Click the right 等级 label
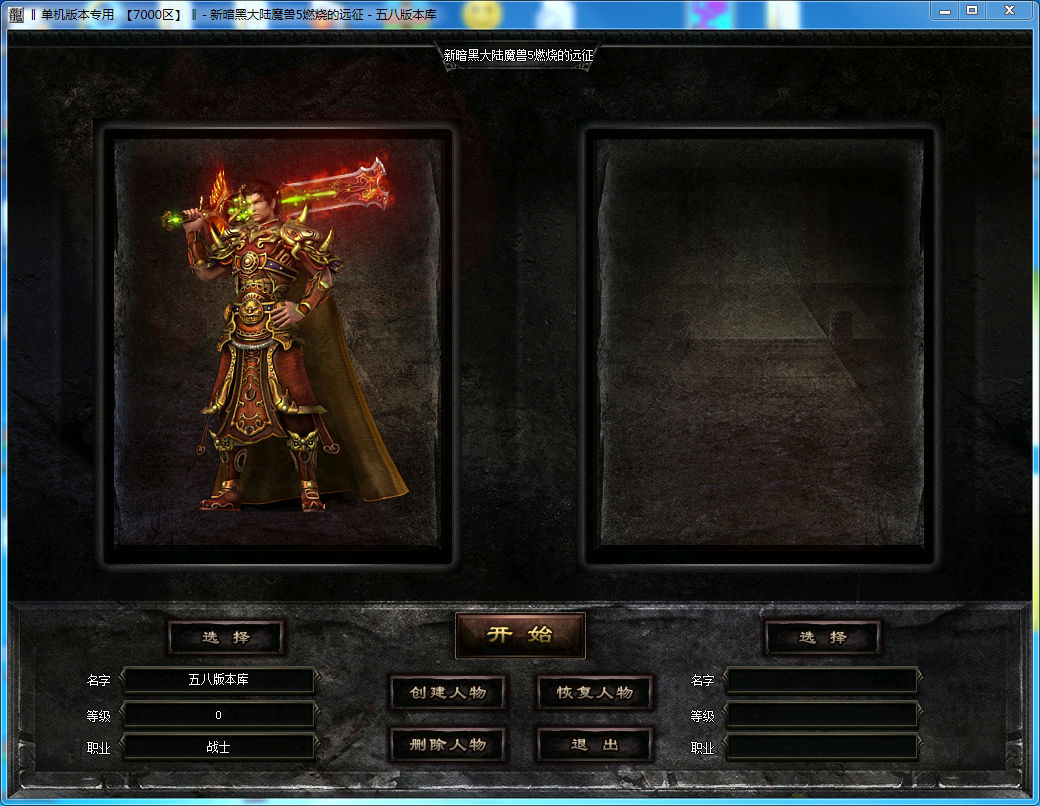1040x806 pixels. click(702, 716)
